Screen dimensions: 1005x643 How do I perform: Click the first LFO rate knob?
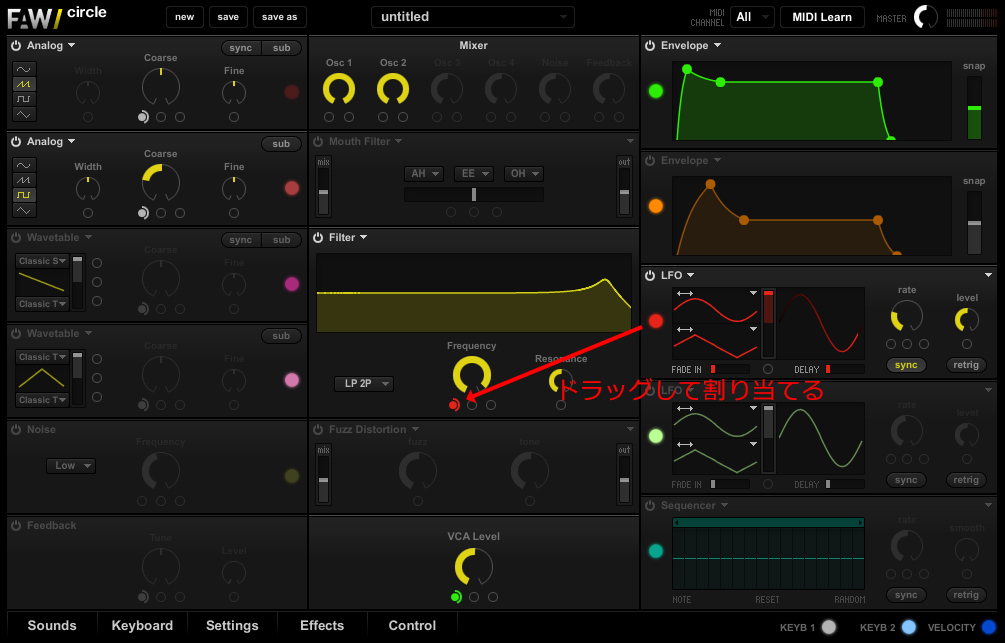tap(907, 317)
